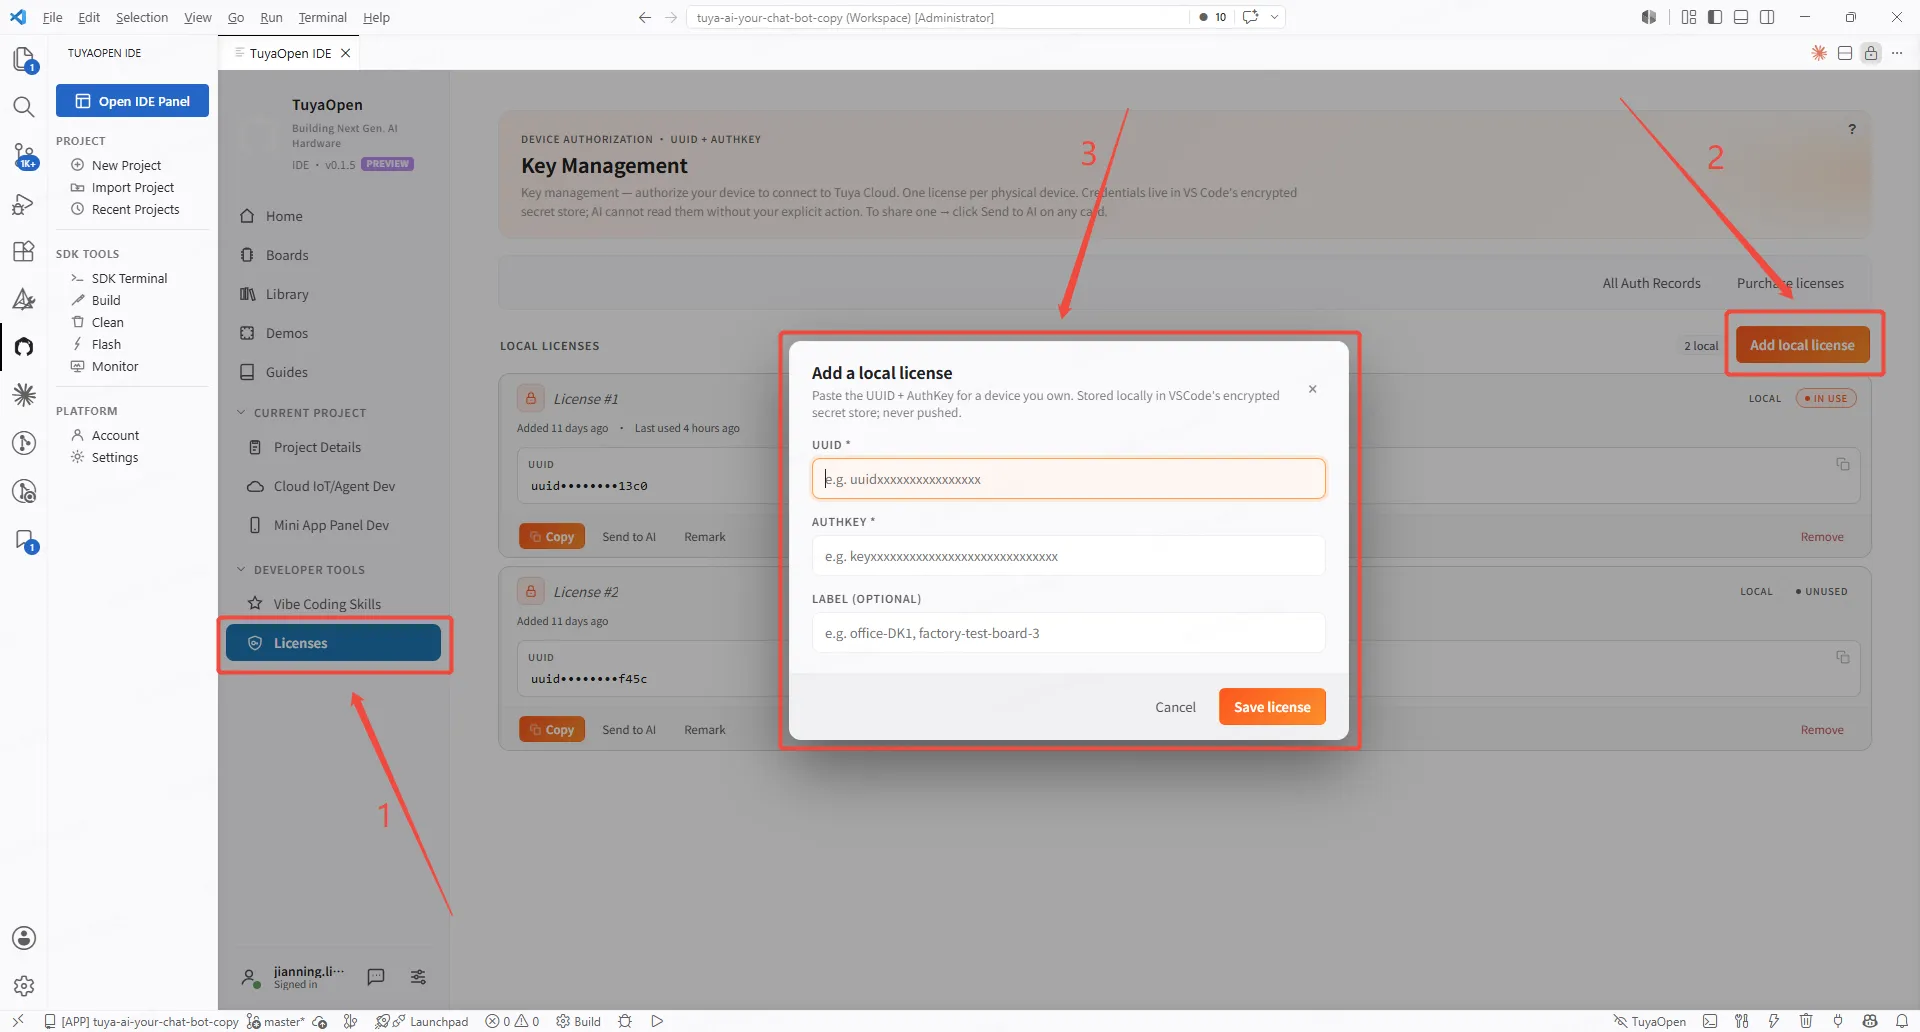Click Save license button
The width and height of the screenshot is (1920, 1032).
[x=1272, y=707]
